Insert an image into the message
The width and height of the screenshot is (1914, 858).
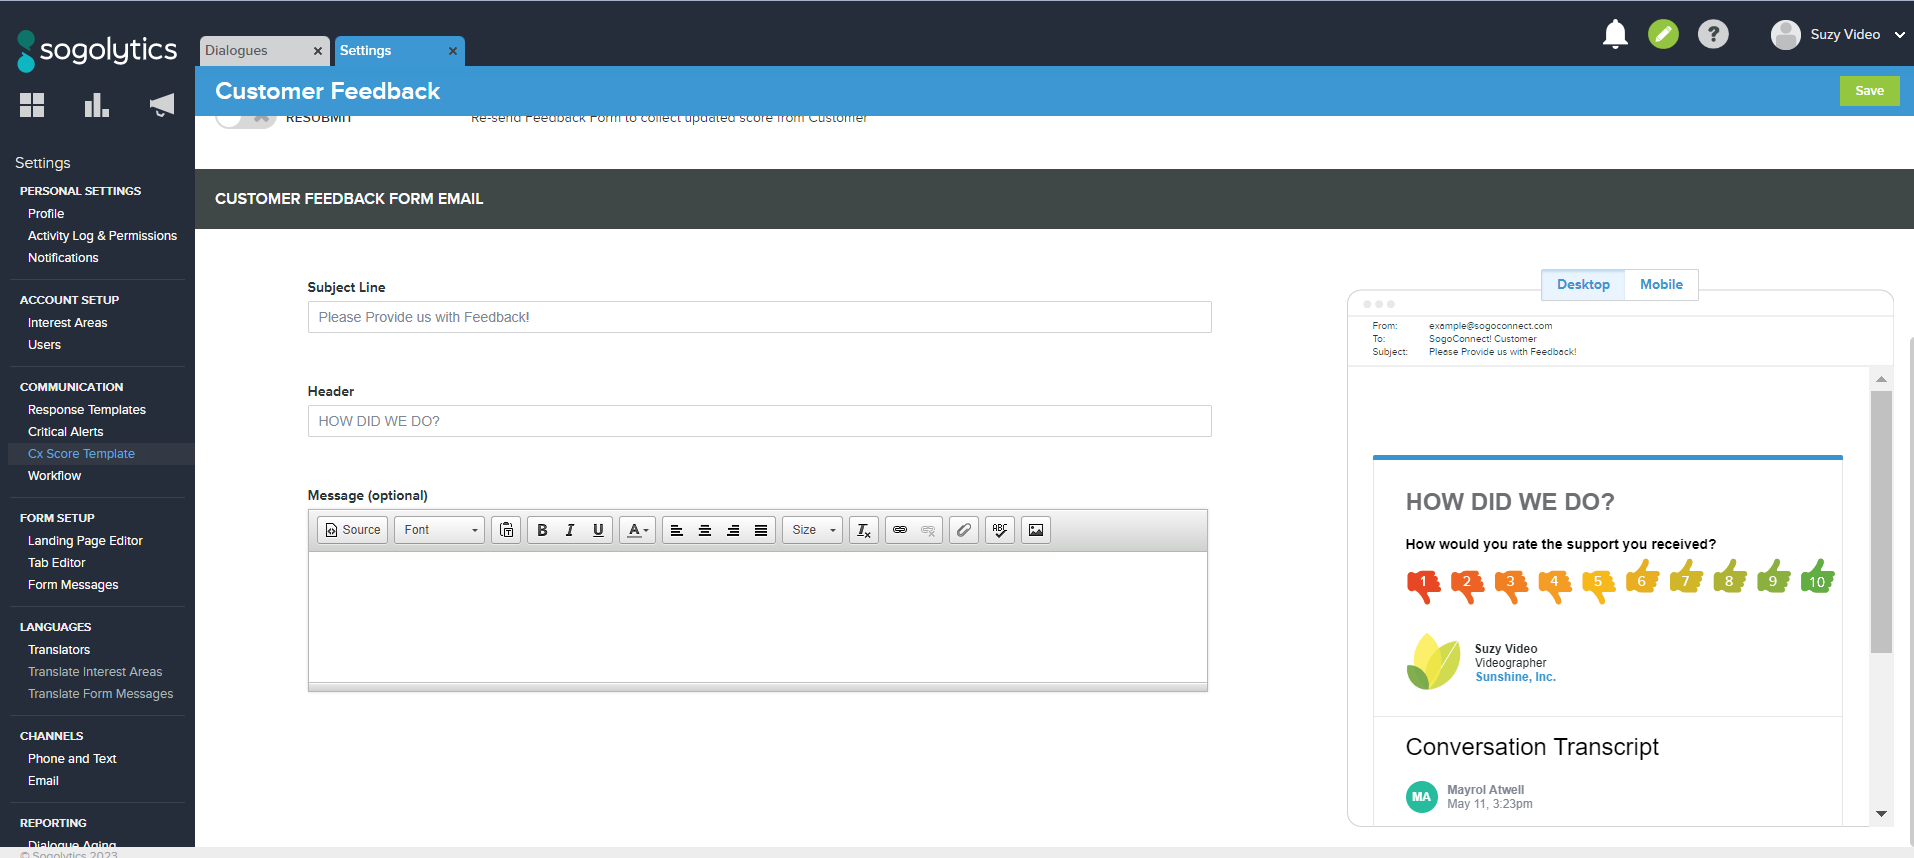click(1036, 530)
